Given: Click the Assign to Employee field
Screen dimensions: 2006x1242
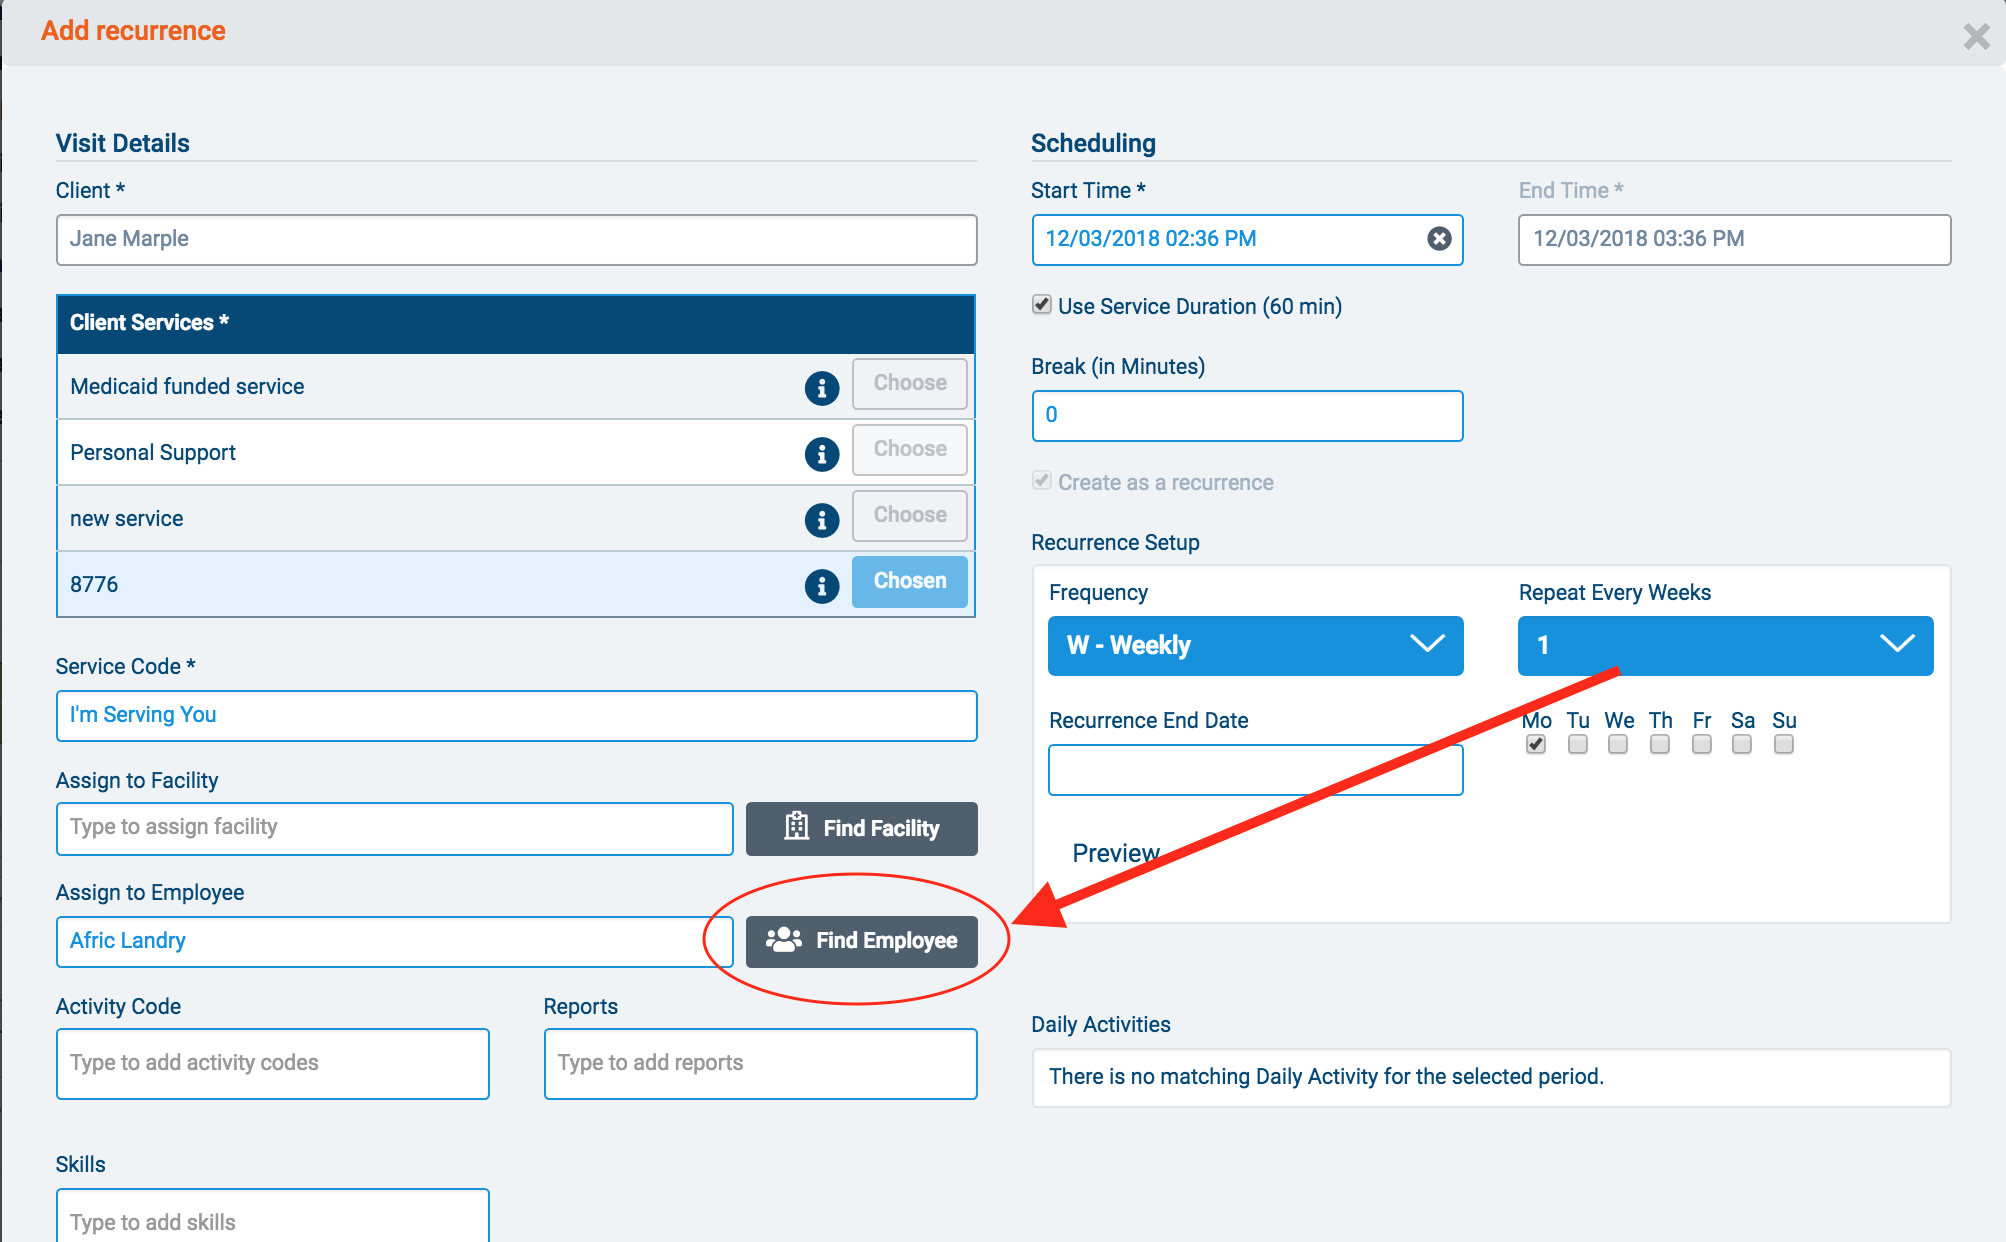Looking at the screenshot, I should 395,941.
